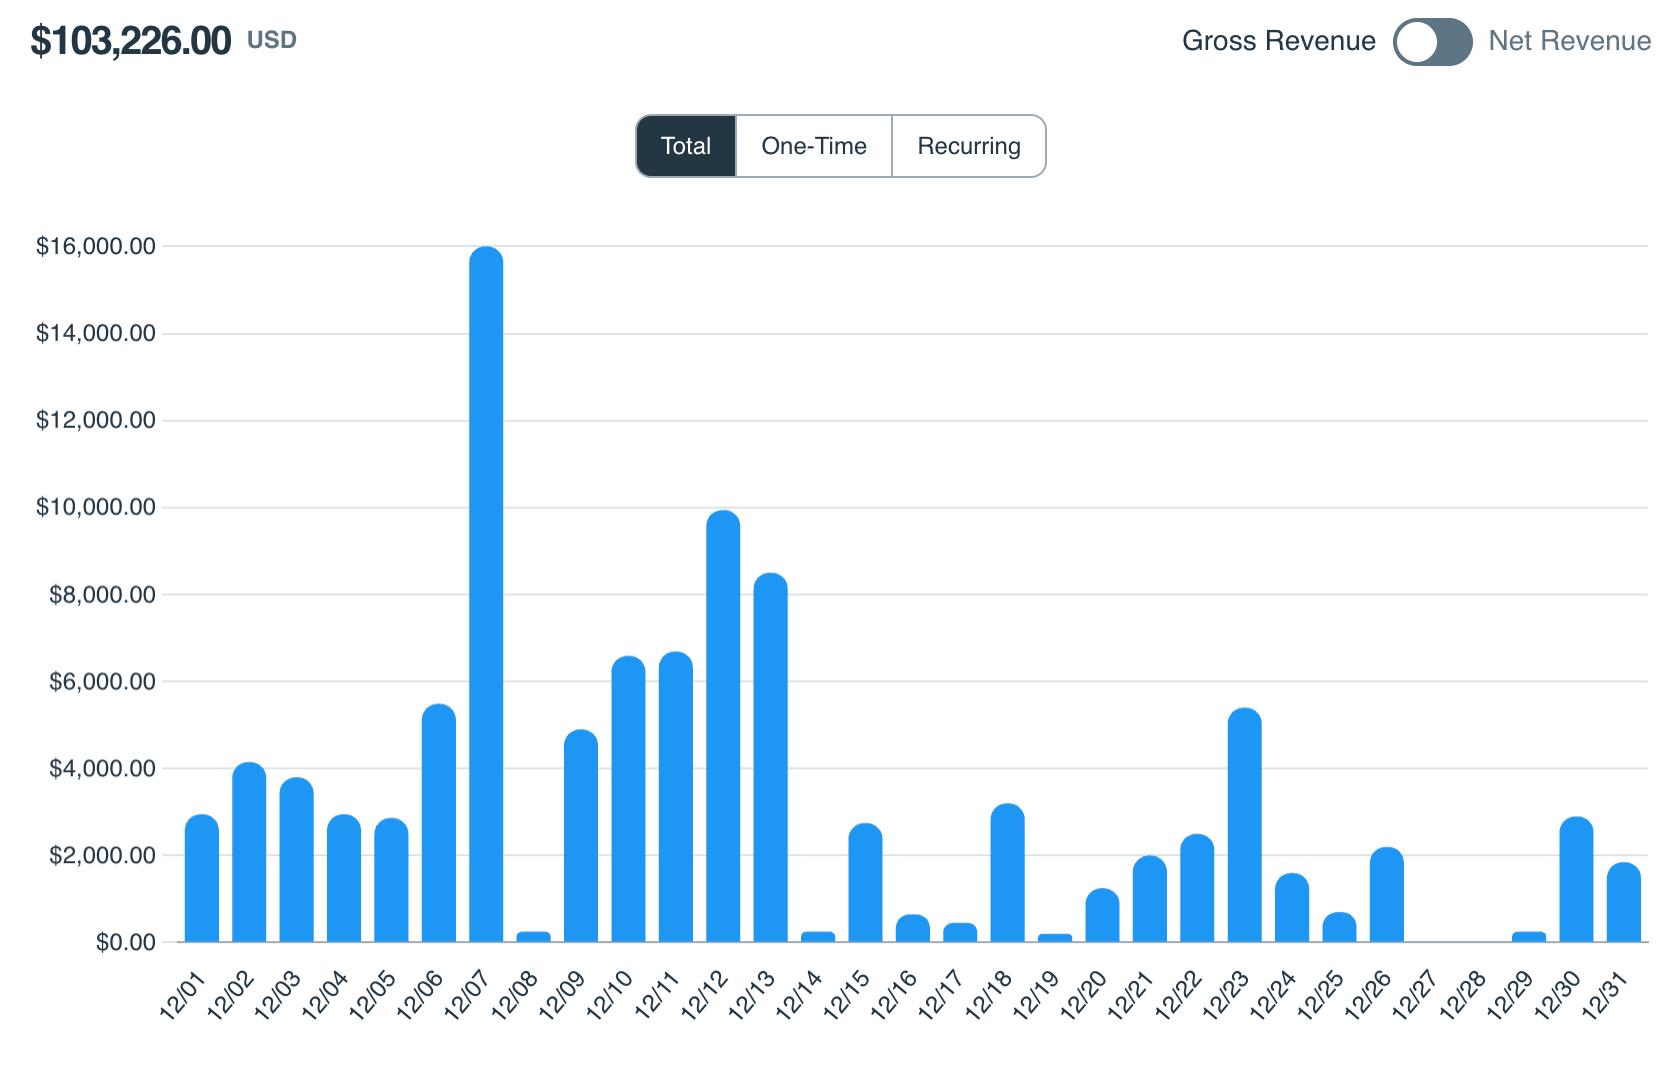1674x1070 pixels.
Task: Select the Total tab
Action: click(686, 146)
